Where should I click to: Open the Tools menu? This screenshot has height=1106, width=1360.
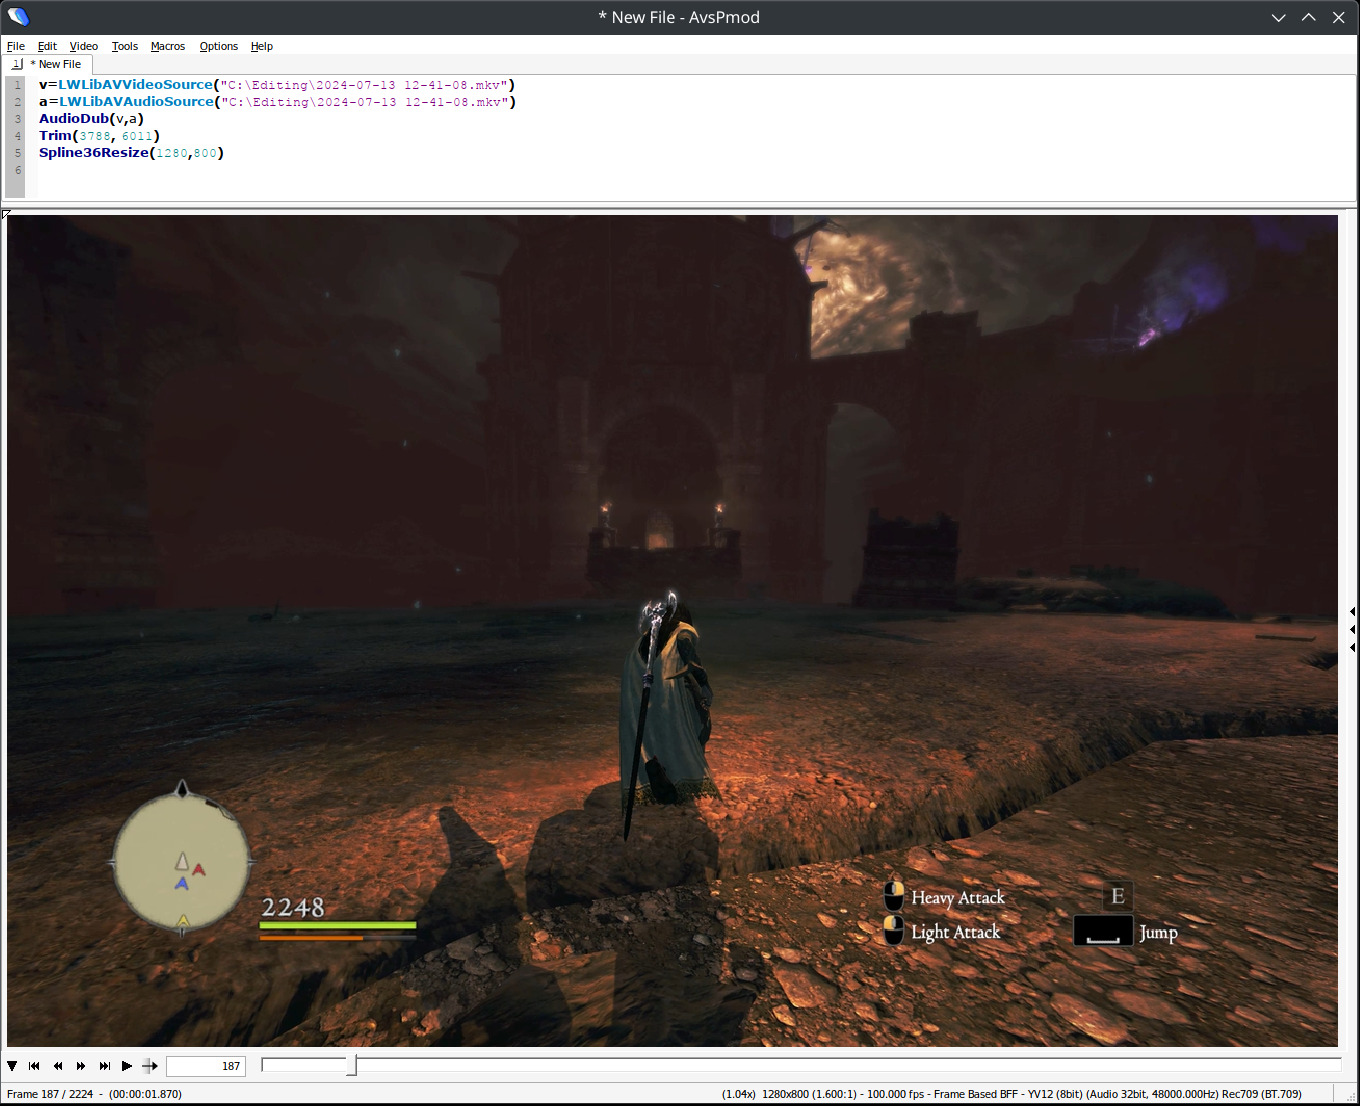[125, 46]
